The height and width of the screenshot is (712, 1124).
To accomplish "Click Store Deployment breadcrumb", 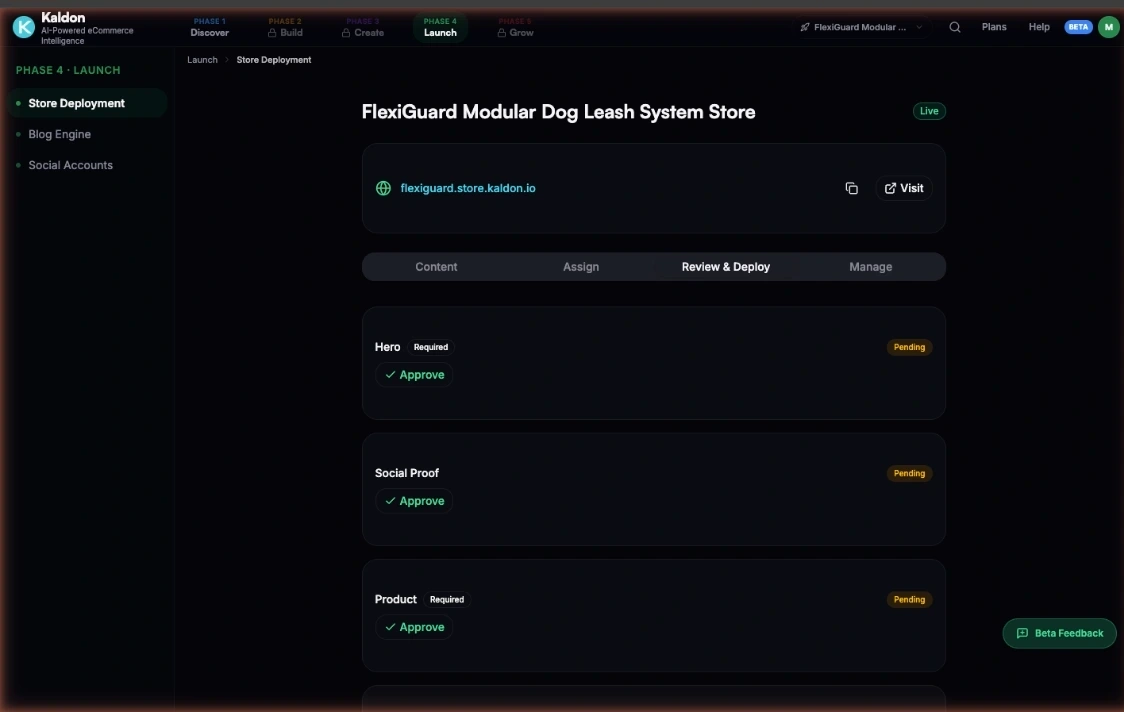I will click(x=274, y=60).
